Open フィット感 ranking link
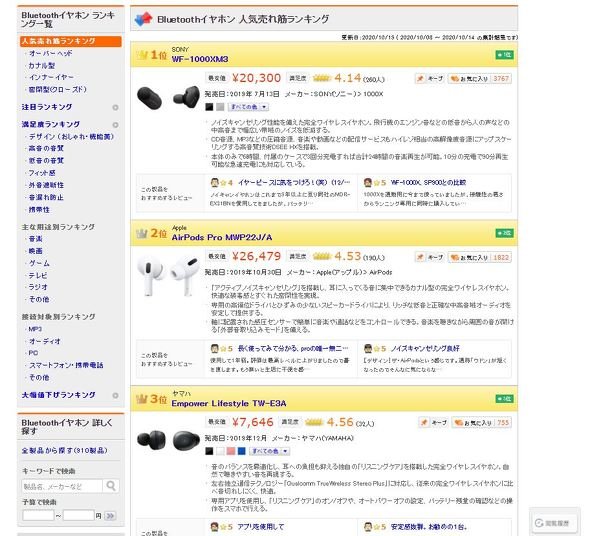Image resolution: width=590 pixels, height=536 pixels. pos(42,173)
